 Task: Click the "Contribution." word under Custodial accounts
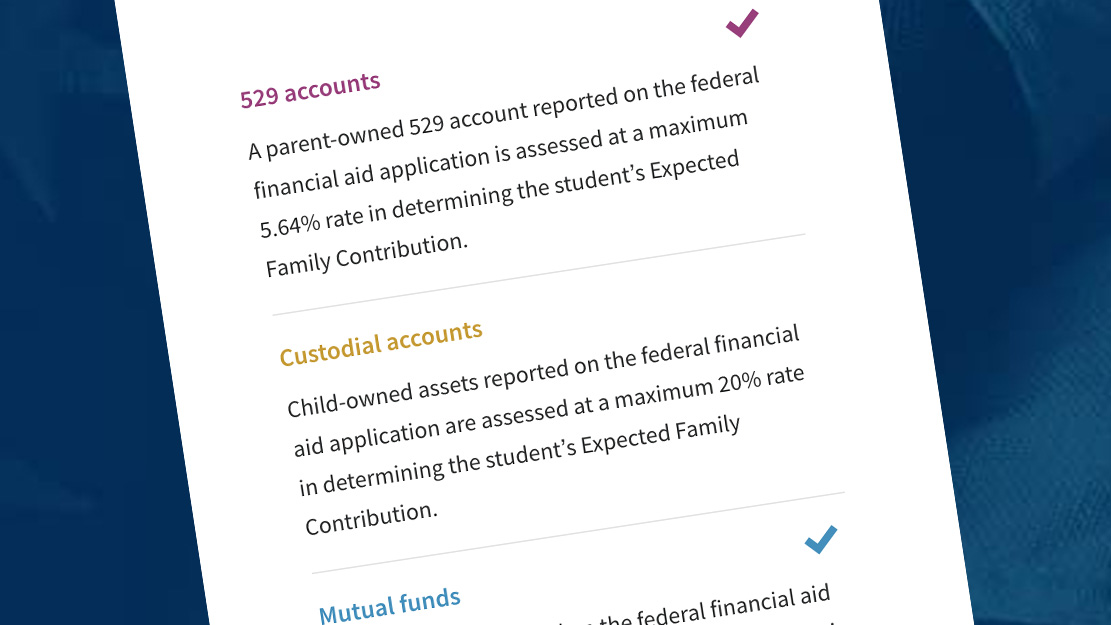[x=371, y=517]
